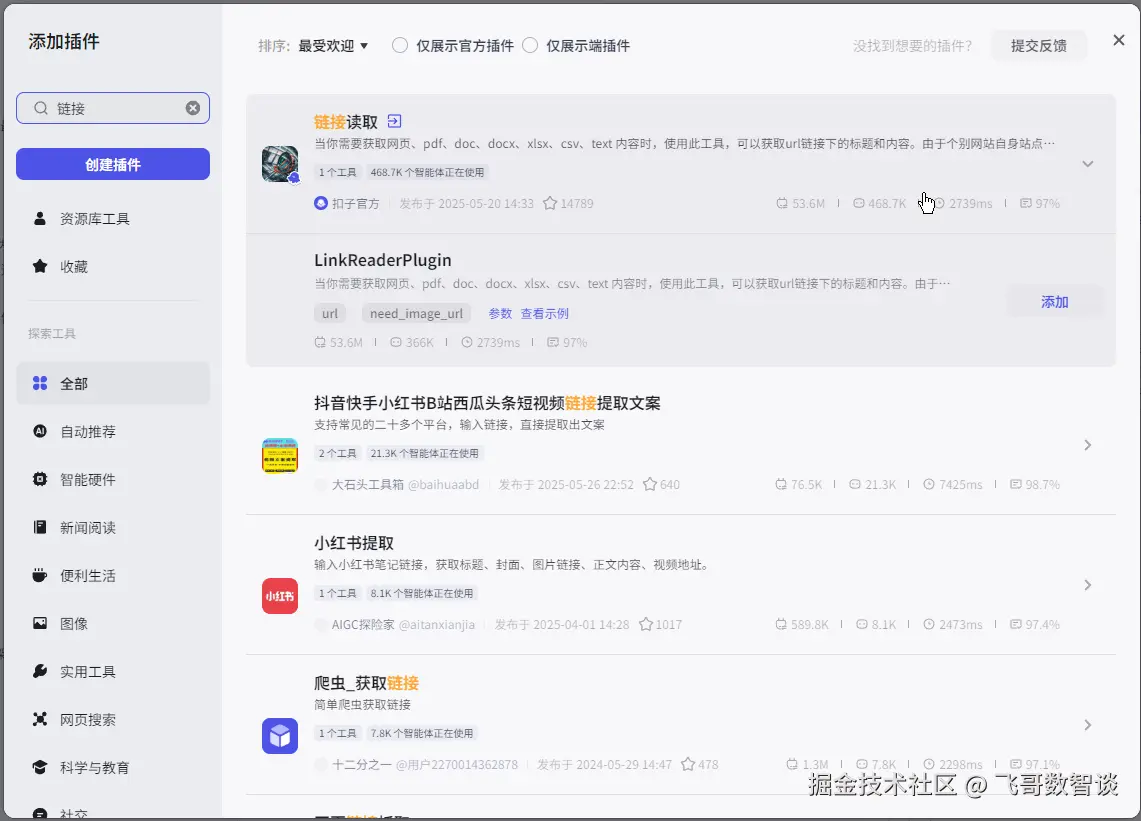Close the 添加插件 dialog
The width and height of the screenshot is (1141, 821).
coord(1118,40)
